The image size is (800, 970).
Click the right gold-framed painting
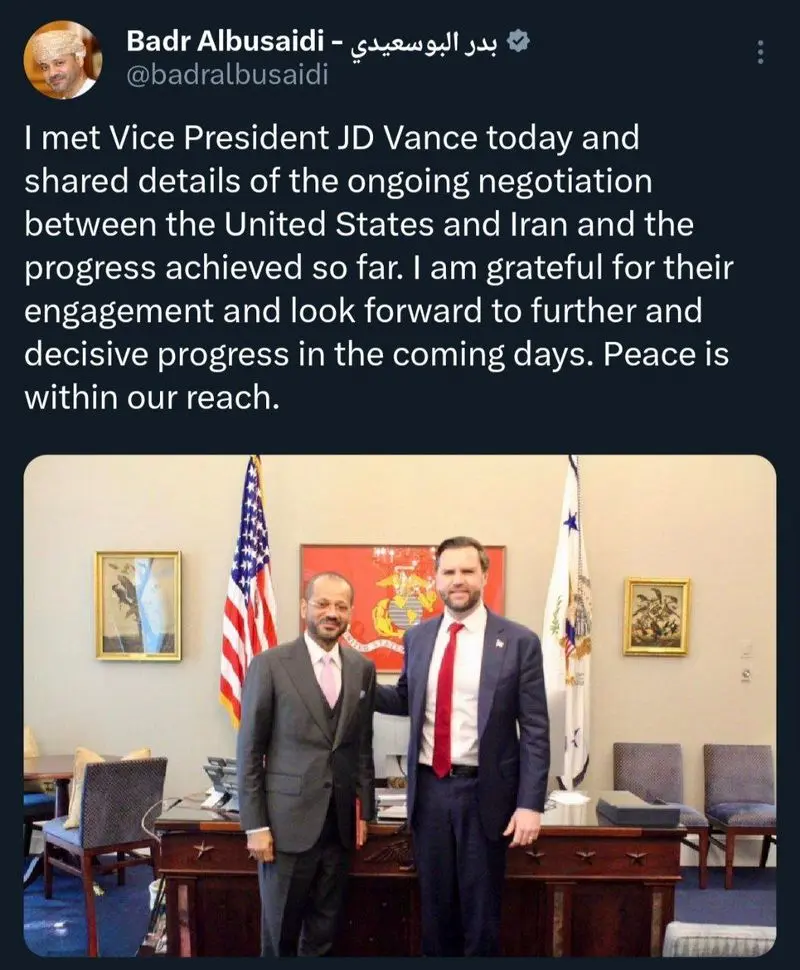(x=656, y=616)
